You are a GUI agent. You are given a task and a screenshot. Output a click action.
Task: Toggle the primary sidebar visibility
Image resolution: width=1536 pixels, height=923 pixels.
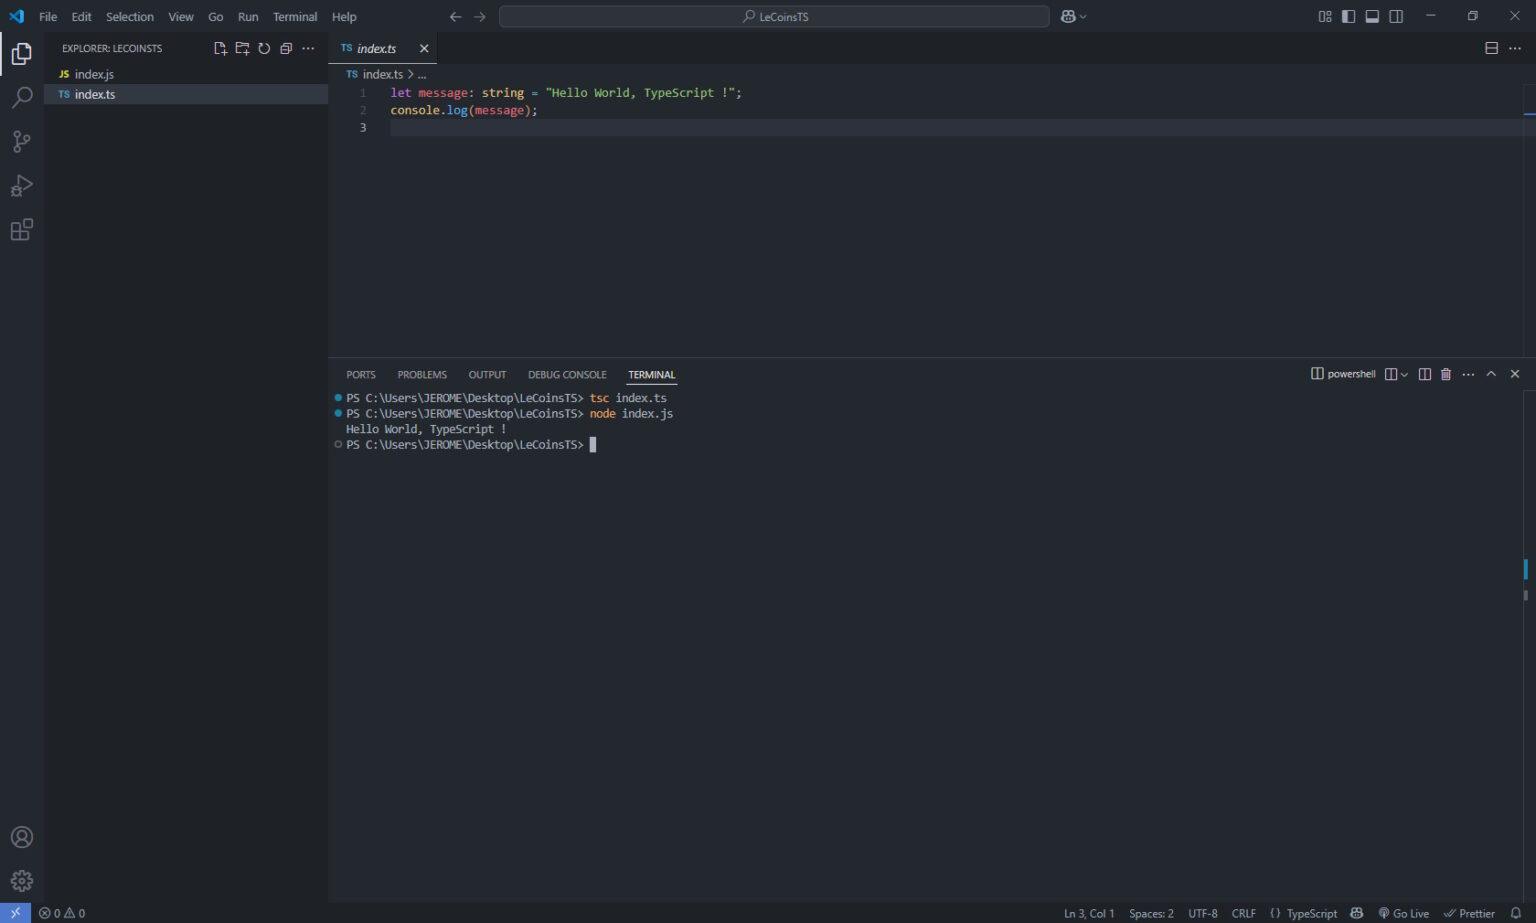(1348, 16)
